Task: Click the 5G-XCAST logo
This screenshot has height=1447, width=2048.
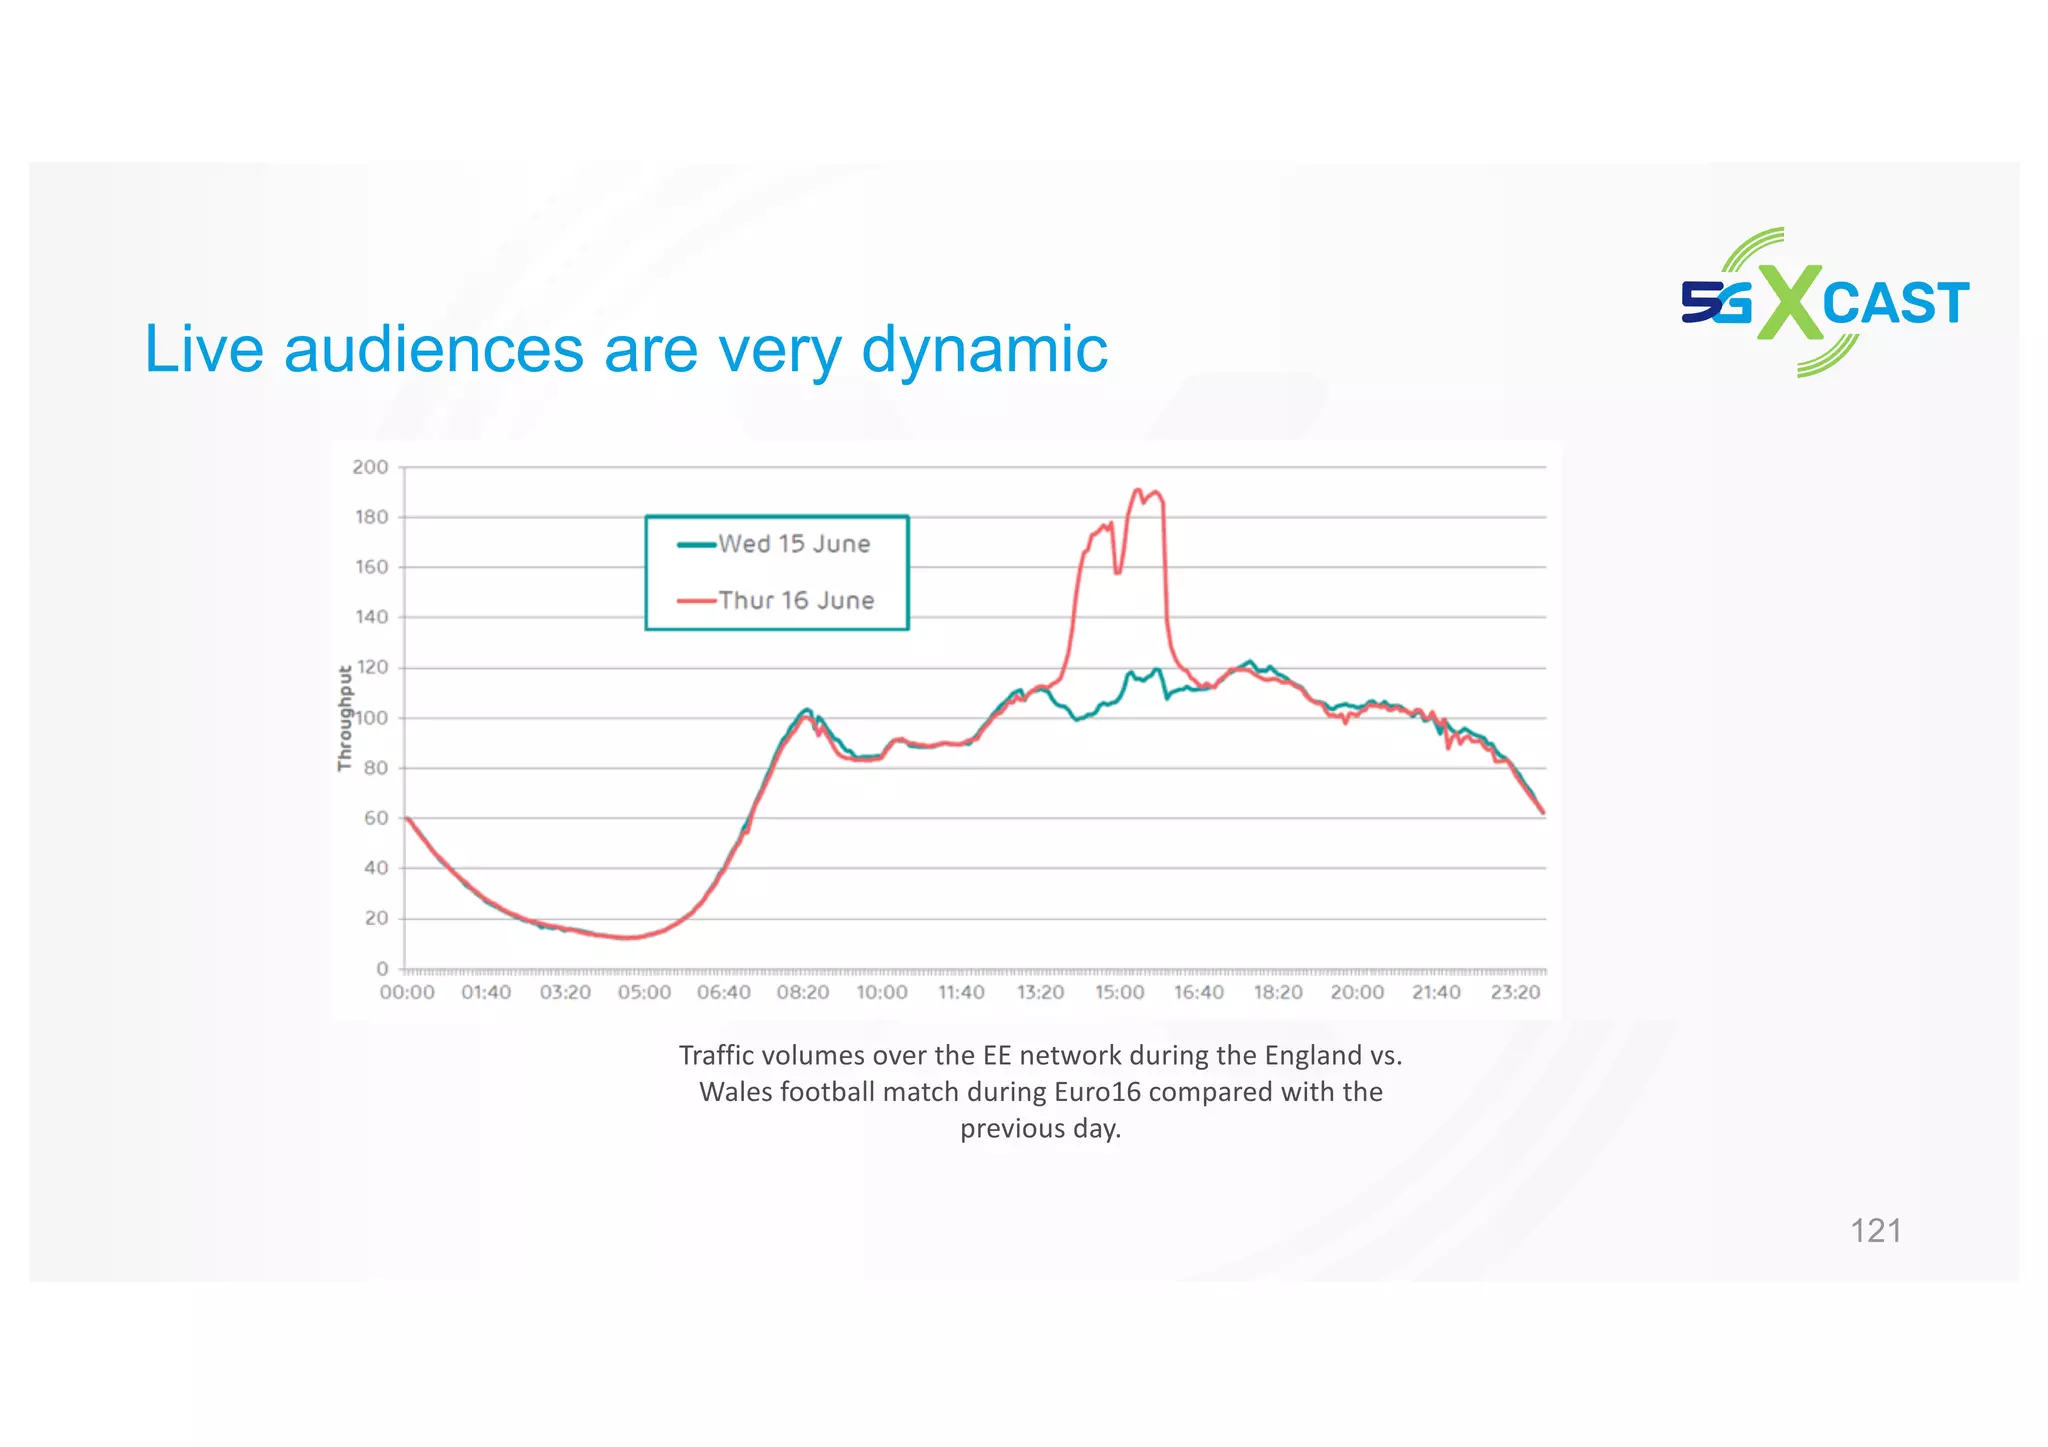Action: tap(1825, 302)
